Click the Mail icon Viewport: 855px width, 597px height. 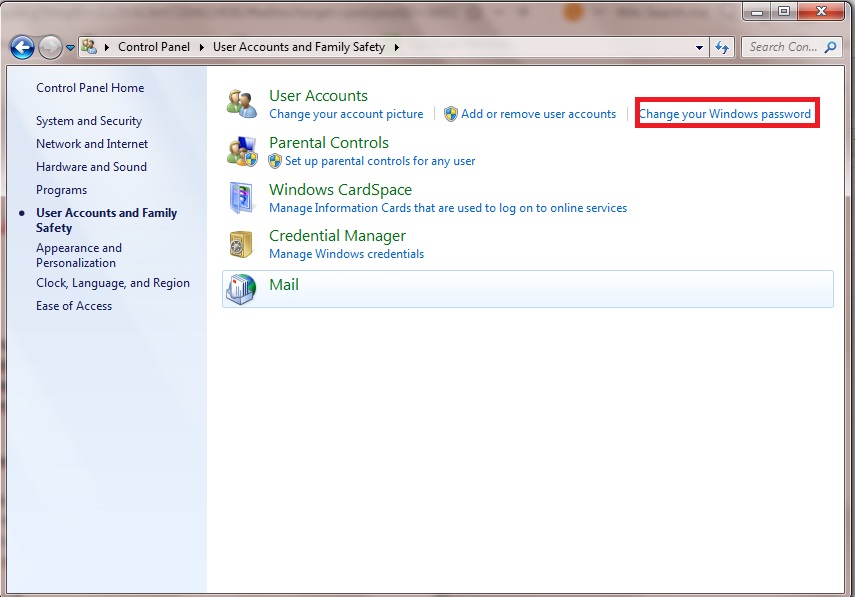click(241, 289)
